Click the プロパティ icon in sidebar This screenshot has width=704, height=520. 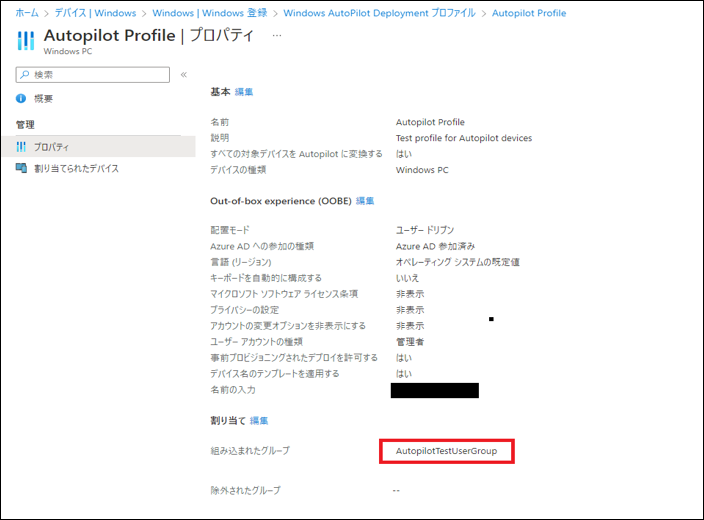21,147
